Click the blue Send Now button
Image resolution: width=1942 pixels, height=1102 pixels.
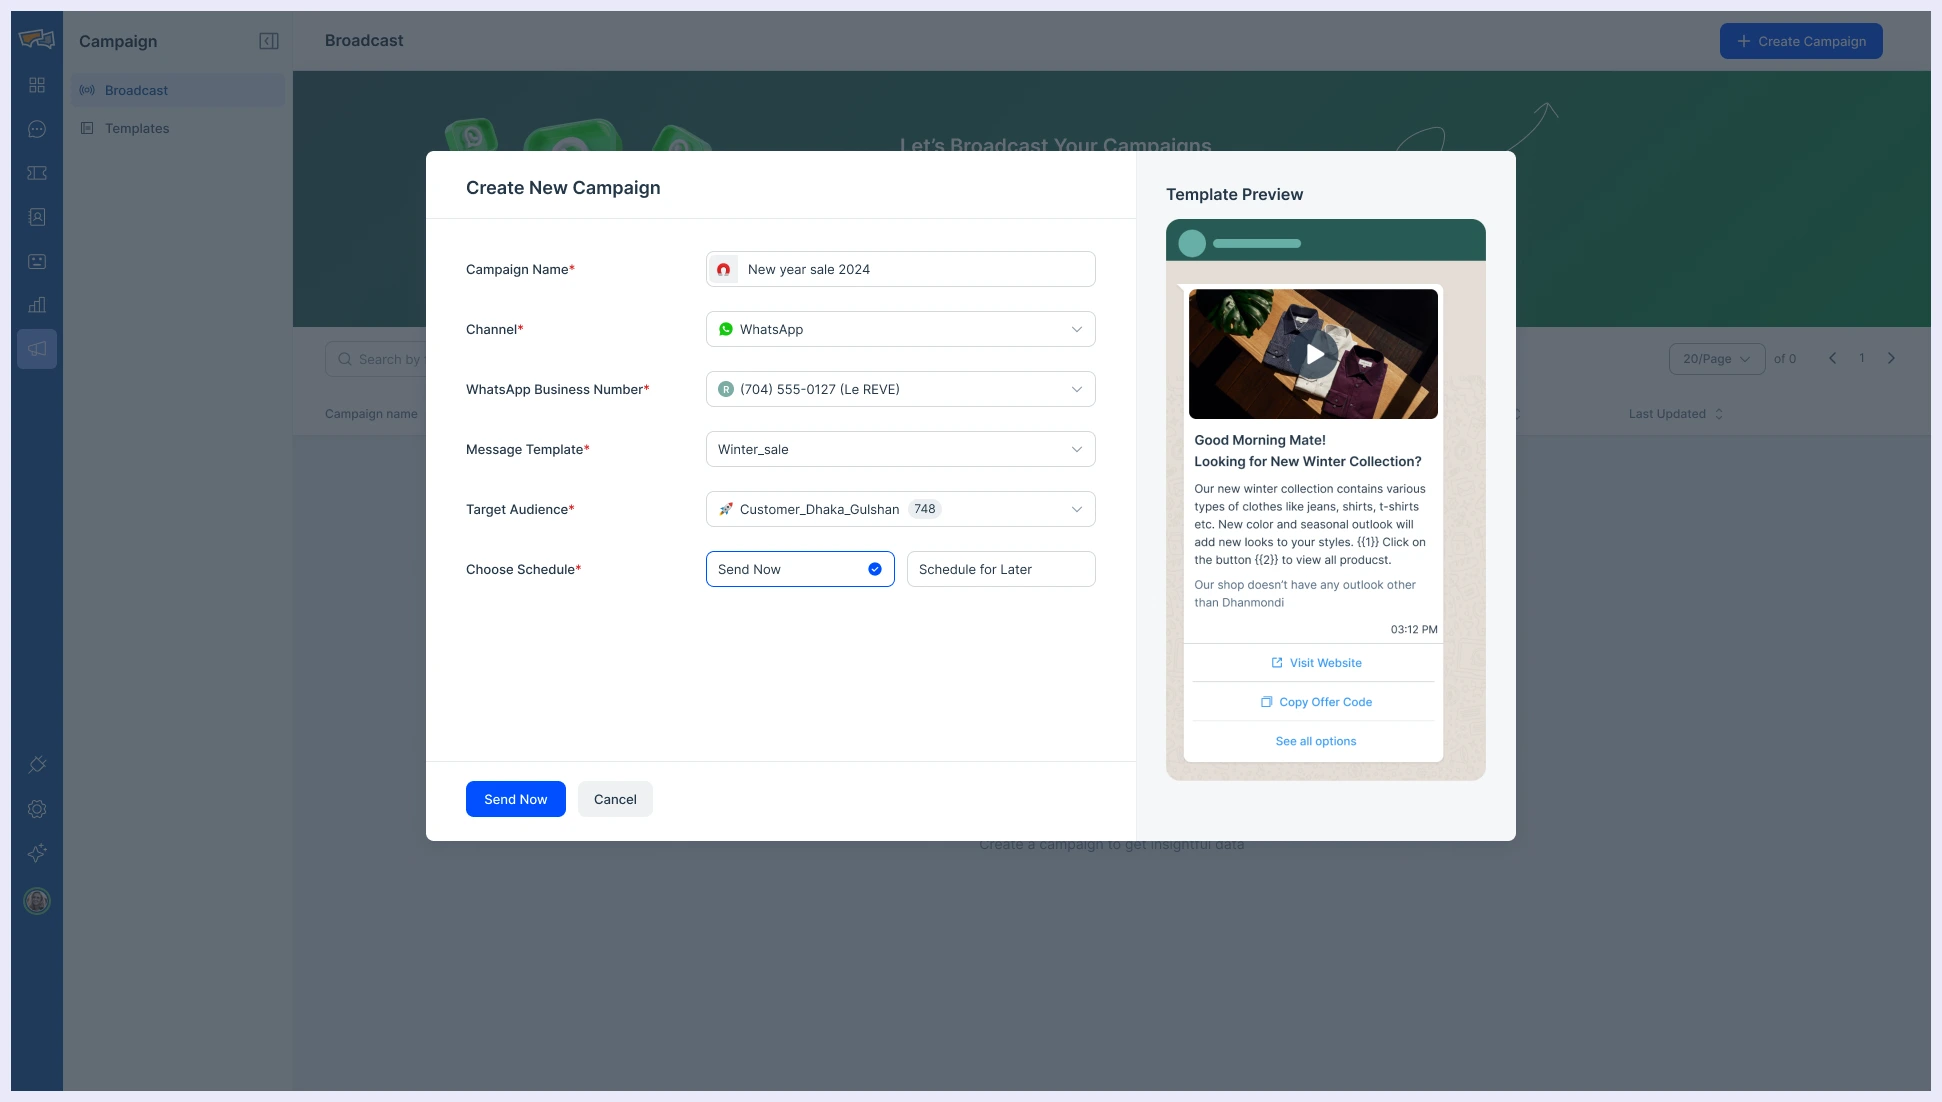pos(515,799)
